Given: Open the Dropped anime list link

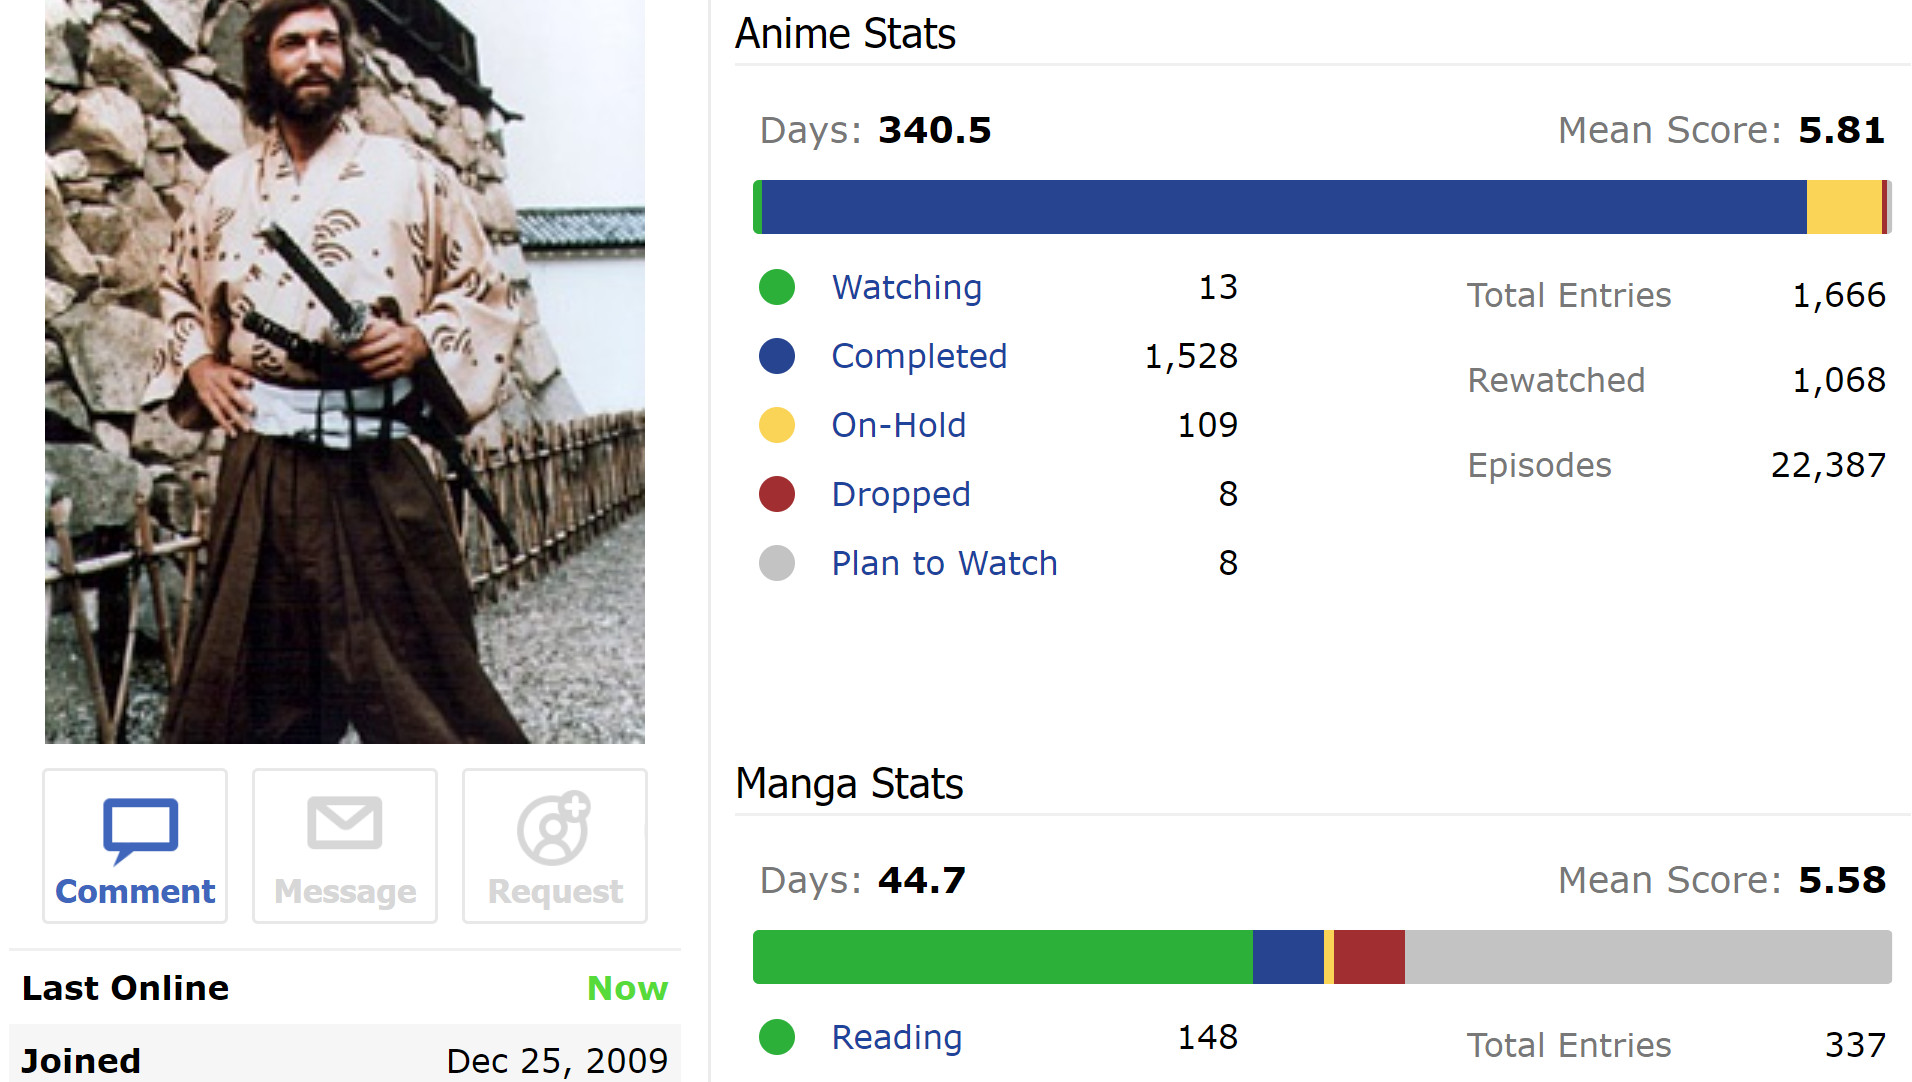Looking at the screenshot, I should click(900, 495).
